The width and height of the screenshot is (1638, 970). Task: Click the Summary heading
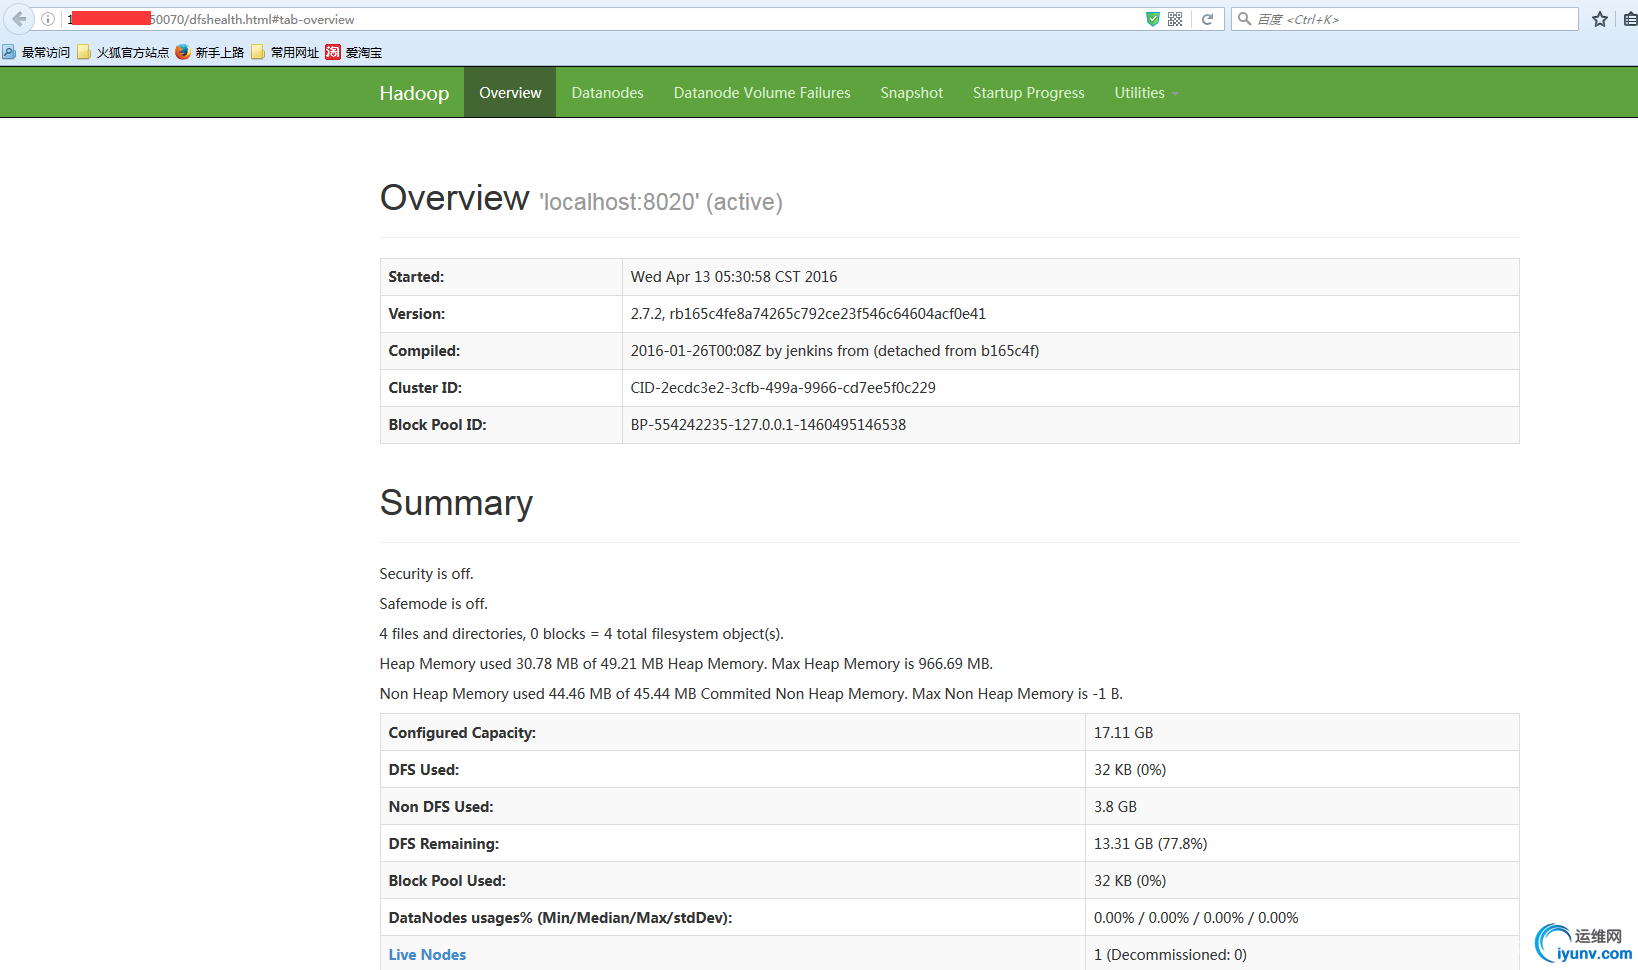tap(456, 503)
